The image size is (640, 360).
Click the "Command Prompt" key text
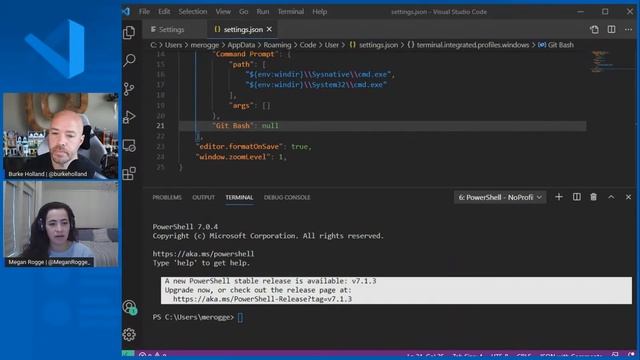[245, 54]
